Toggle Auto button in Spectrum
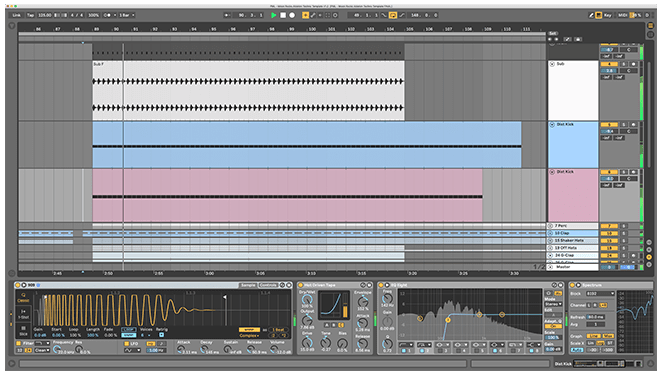 click(576, 350)
